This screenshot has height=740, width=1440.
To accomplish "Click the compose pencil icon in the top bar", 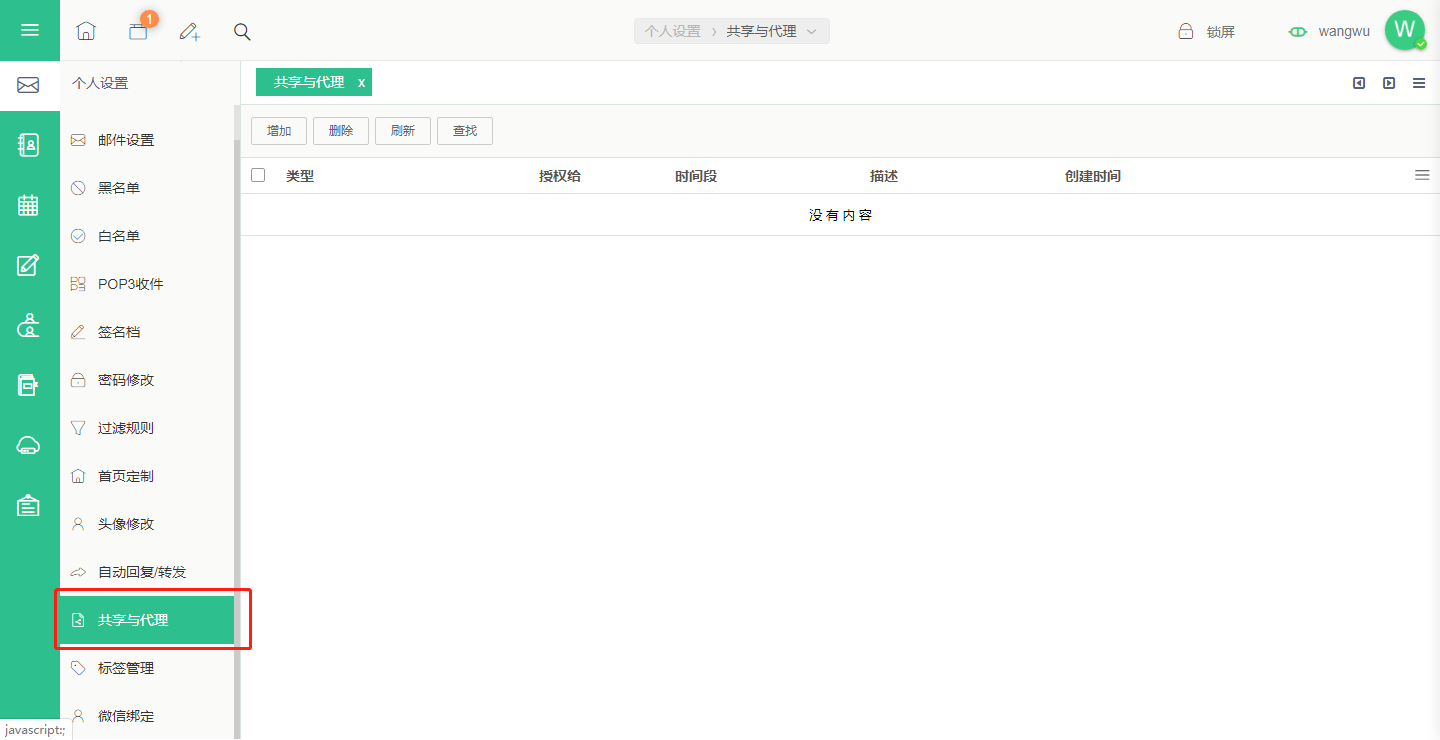I will 190,31.
